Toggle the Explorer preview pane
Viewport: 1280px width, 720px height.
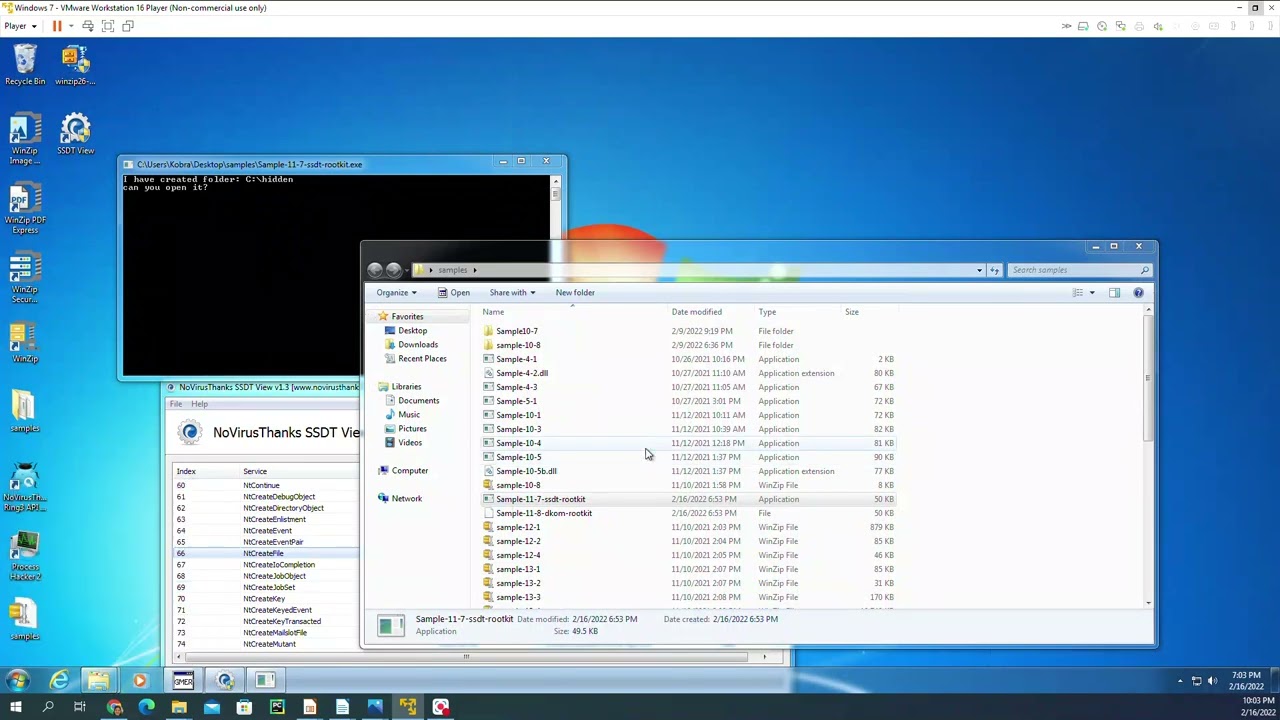coord(1114,293)
